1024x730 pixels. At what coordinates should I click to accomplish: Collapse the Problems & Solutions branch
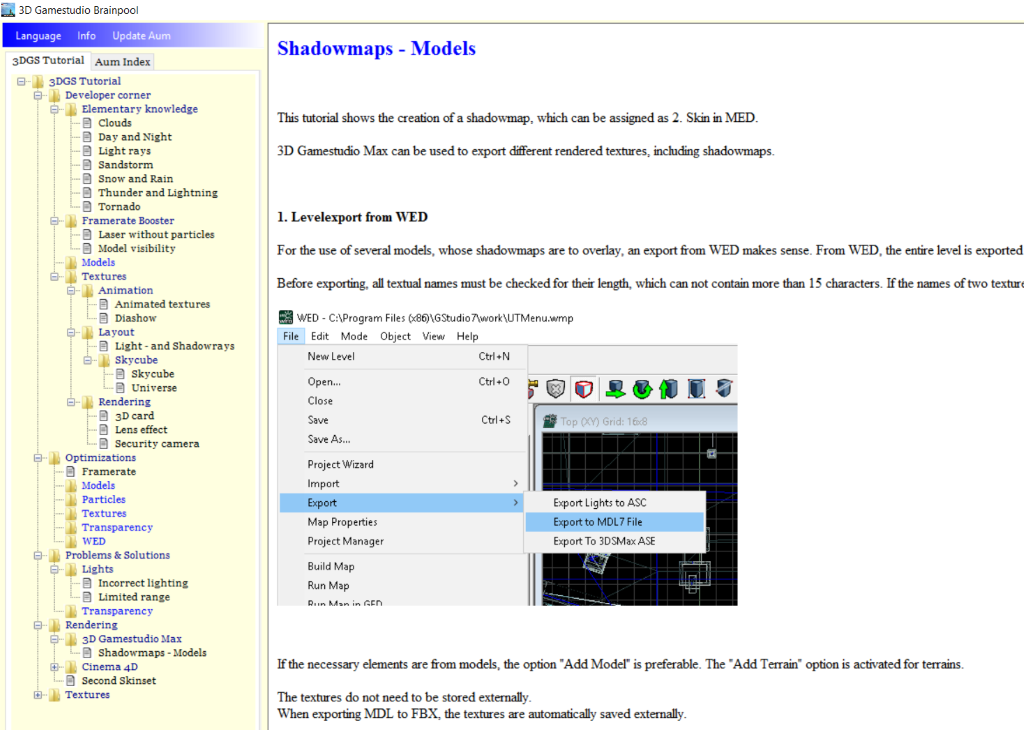point(38,556)
